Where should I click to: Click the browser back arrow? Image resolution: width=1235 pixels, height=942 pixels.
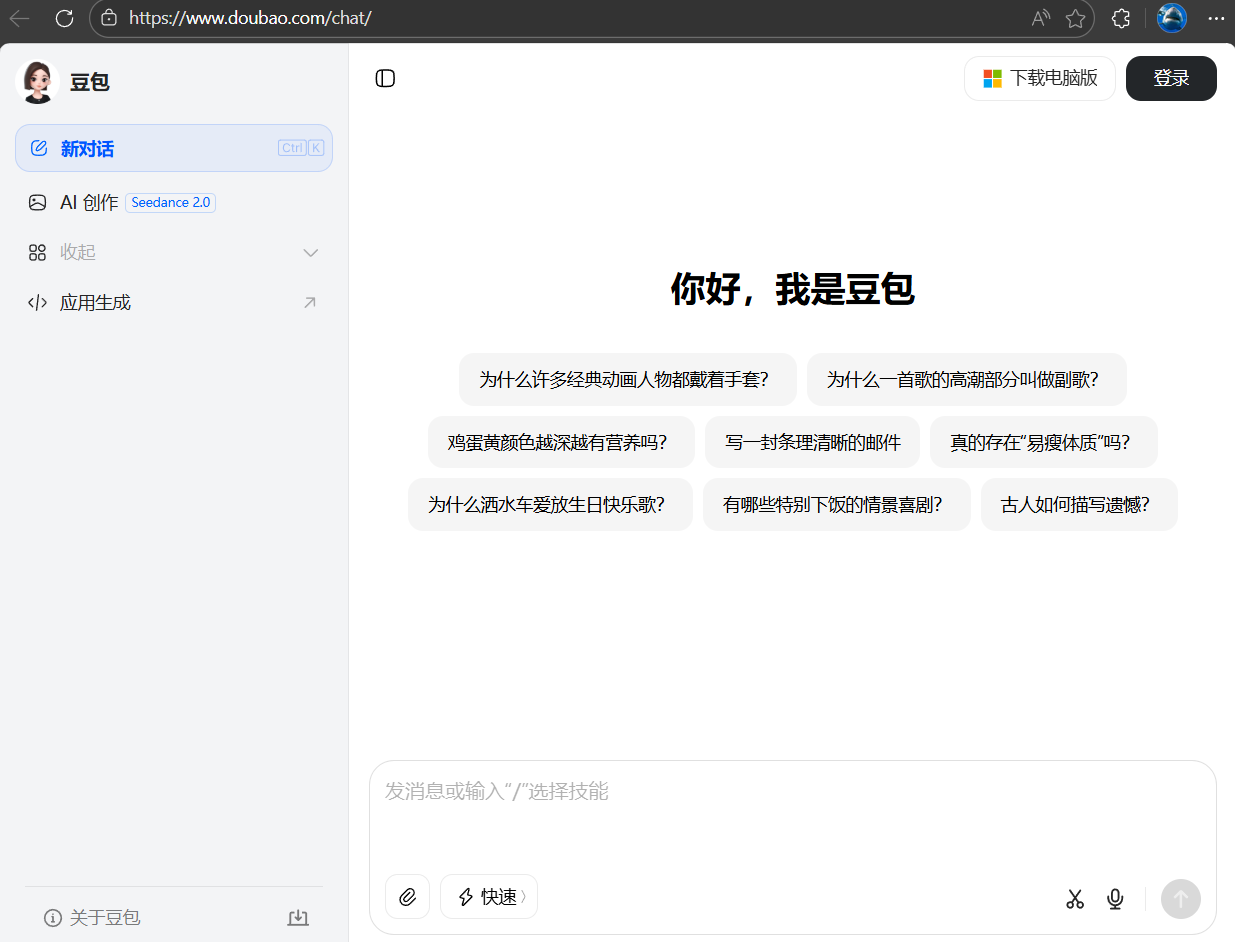[x=20, y=18]
